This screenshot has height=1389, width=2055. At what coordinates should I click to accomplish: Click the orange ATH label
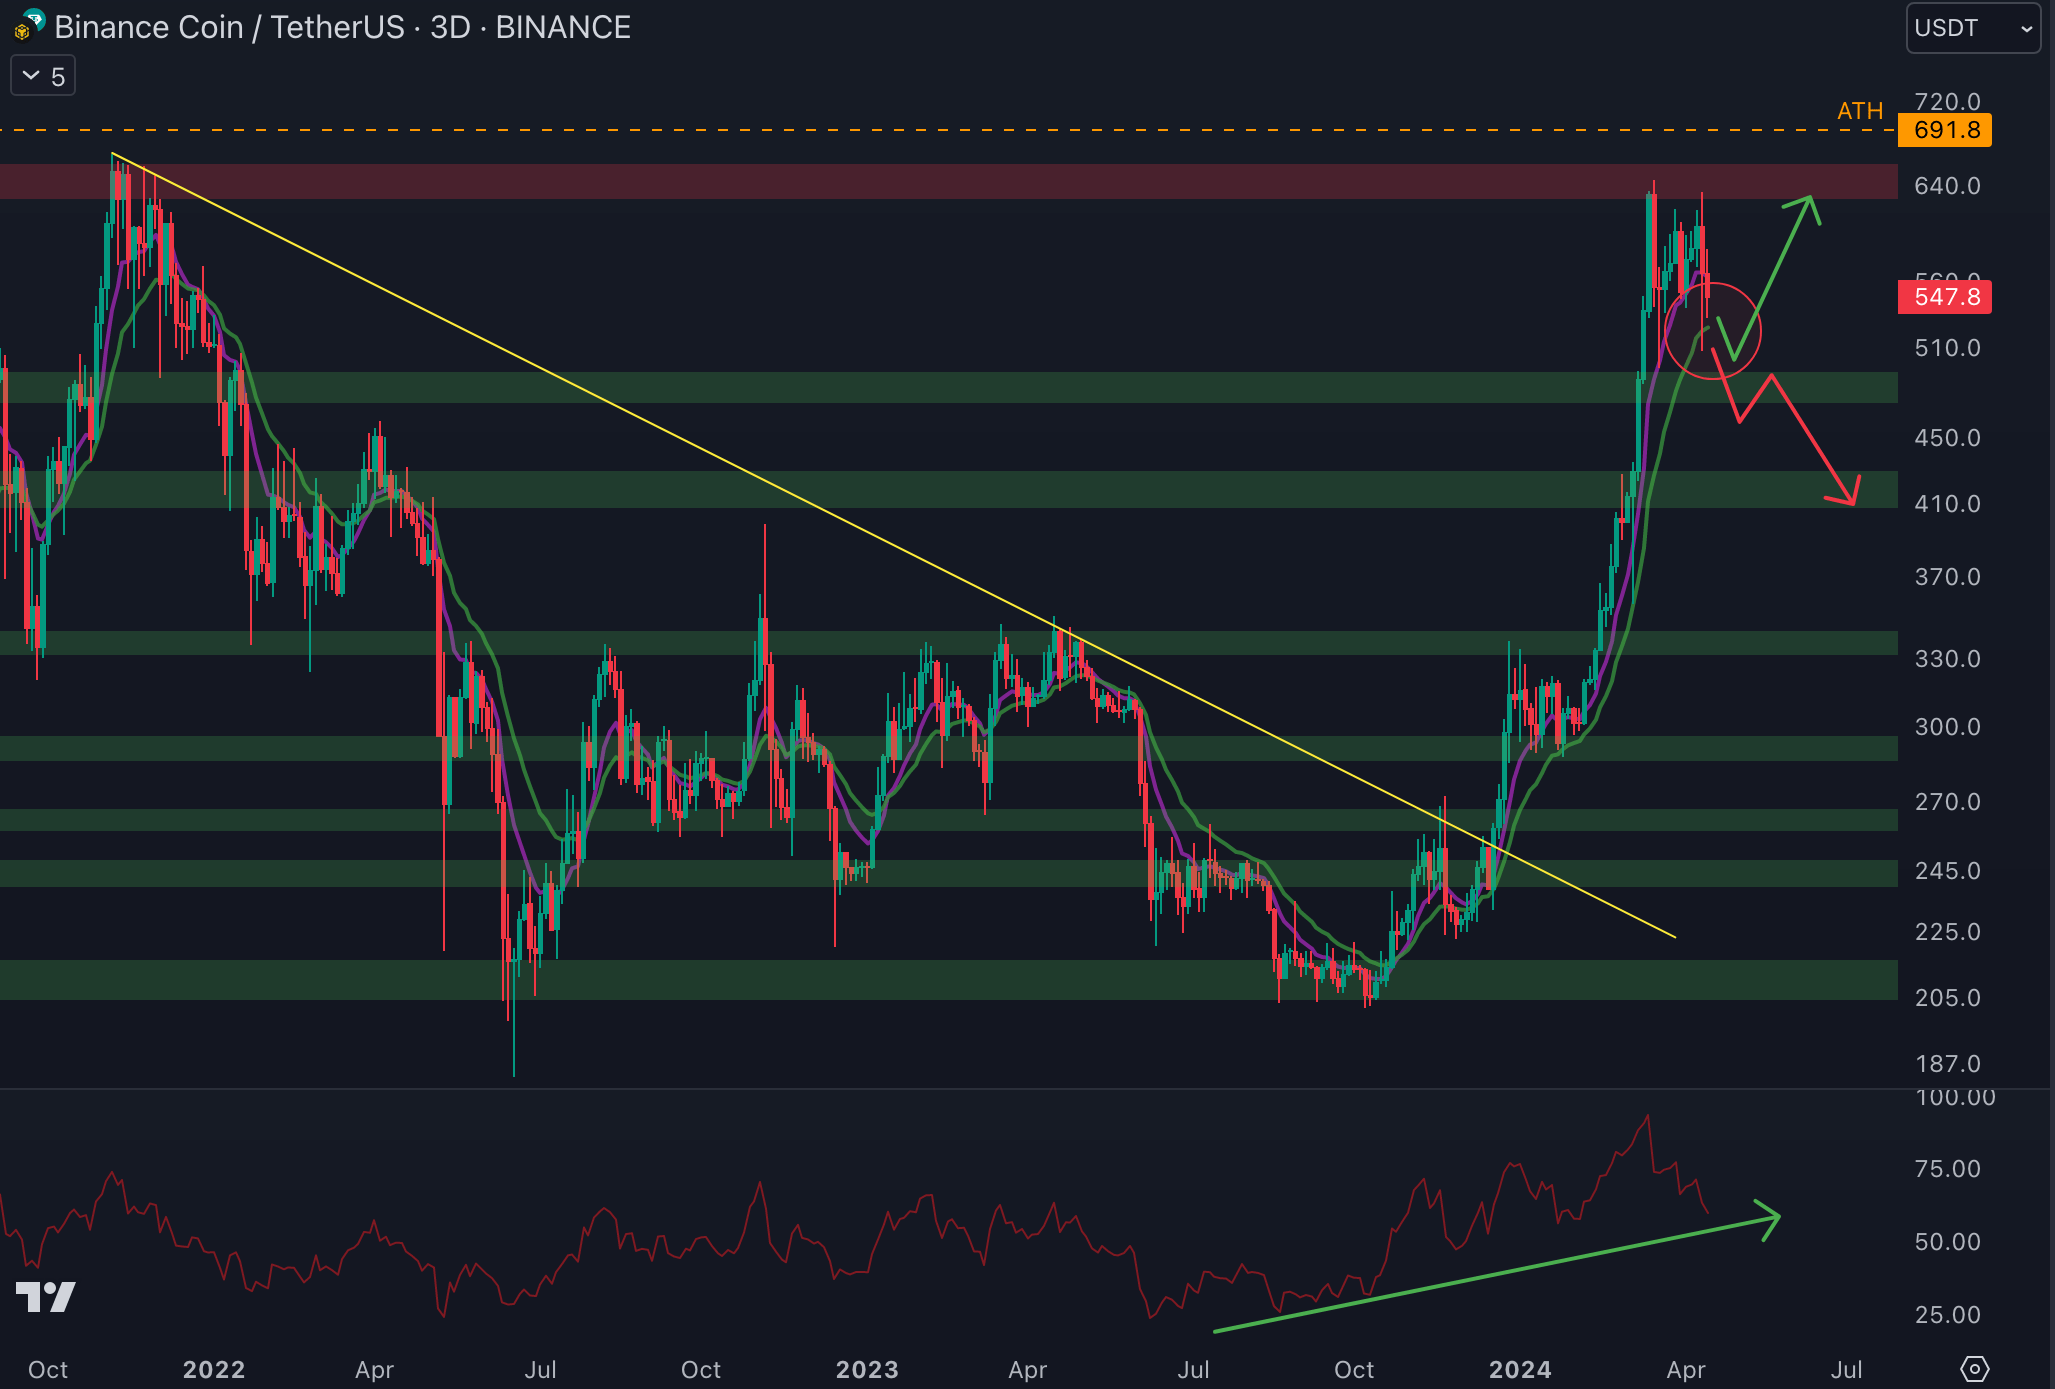tap(1859, 111)
